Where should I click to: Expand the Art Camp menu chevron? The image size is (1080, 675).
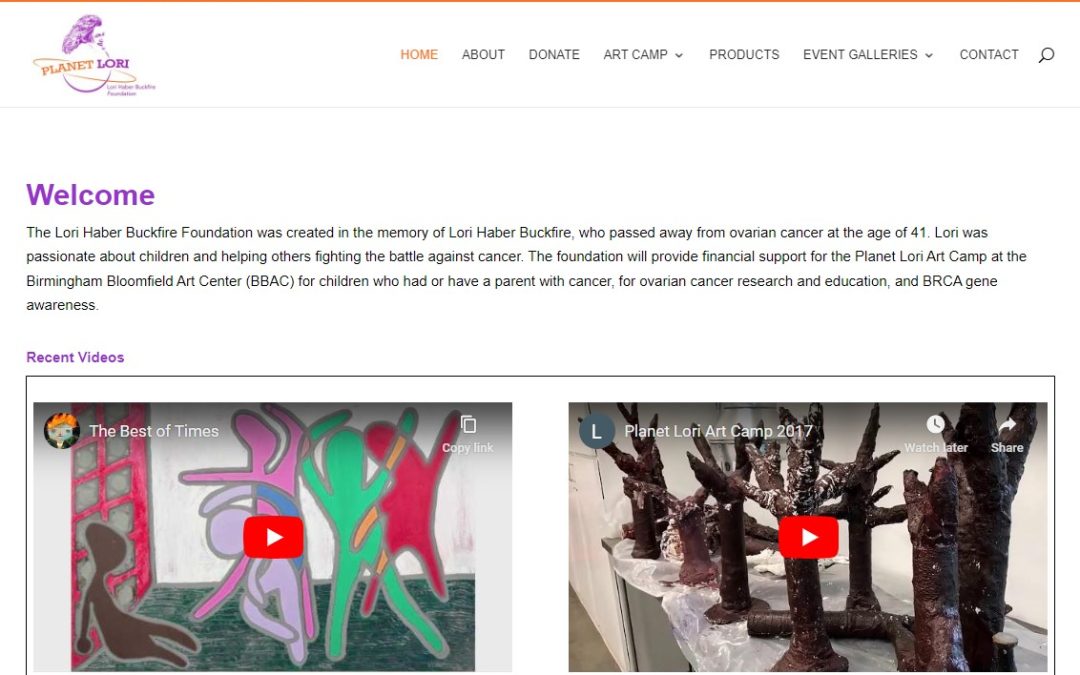[679, 55]
